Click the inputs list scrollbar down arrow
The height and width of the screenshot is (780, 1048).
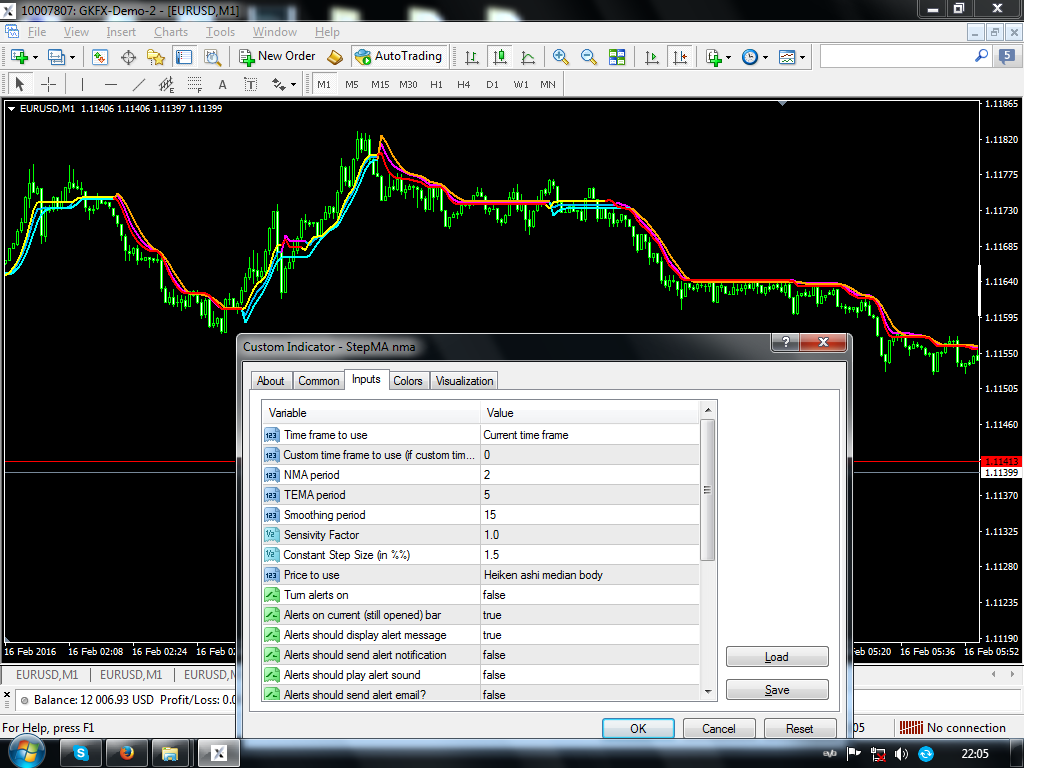click(x=708, y=692)
